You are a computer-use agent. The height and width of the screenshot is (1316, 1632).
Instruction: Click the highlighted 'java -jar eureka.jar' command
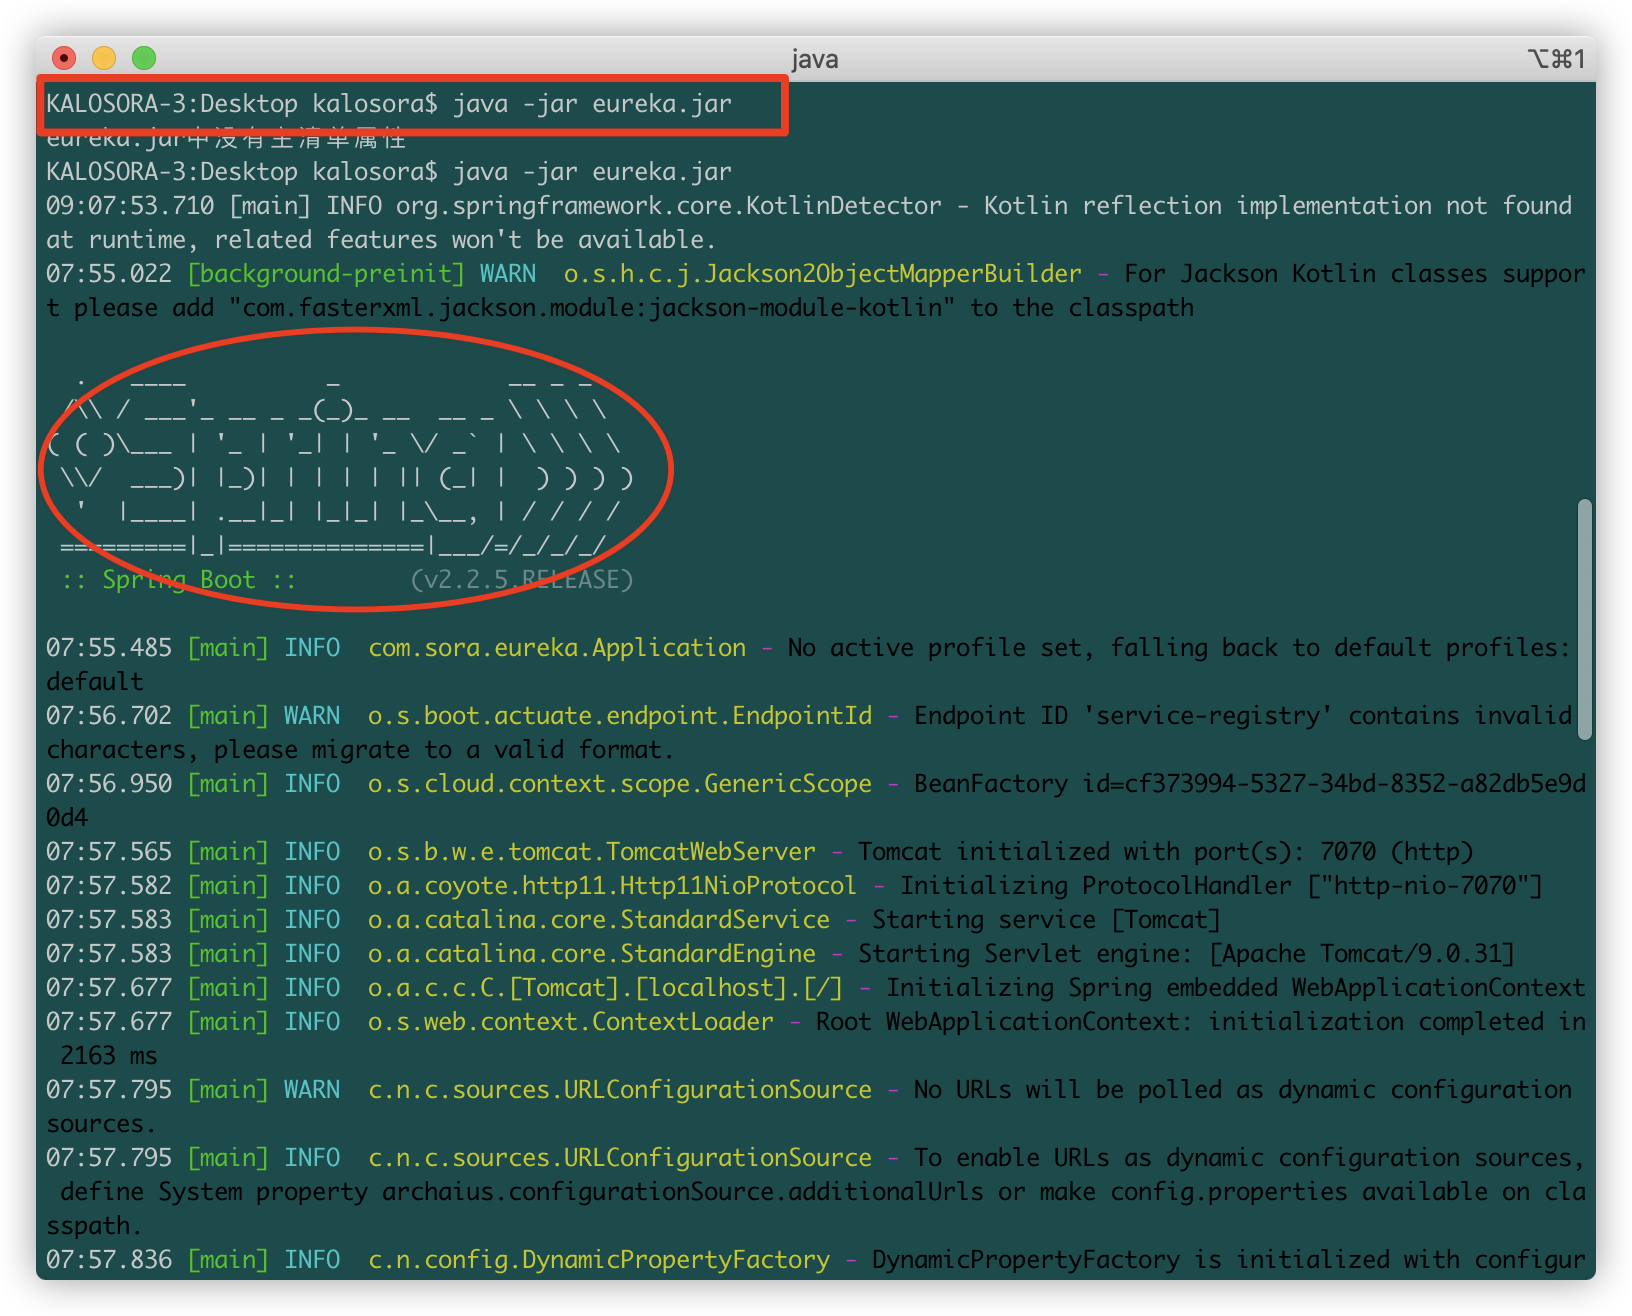click(x=591, y=104)
